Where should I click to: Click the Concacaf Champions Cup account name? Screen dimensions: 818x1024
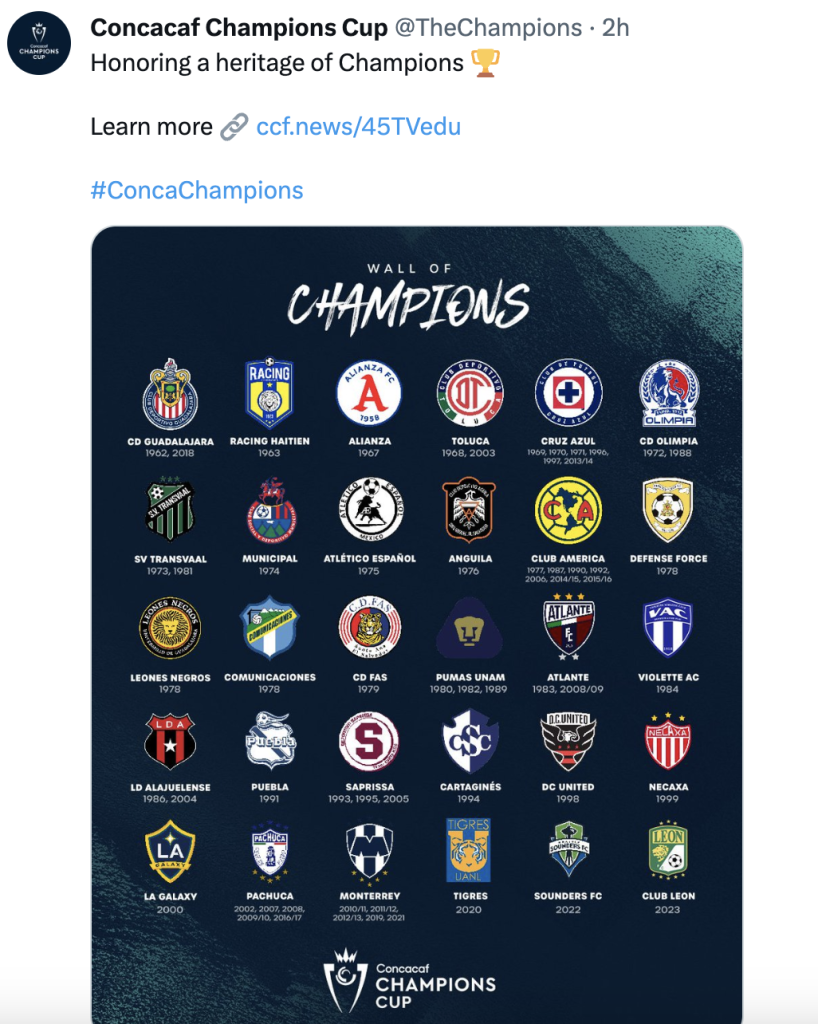(x=239, y=28)
